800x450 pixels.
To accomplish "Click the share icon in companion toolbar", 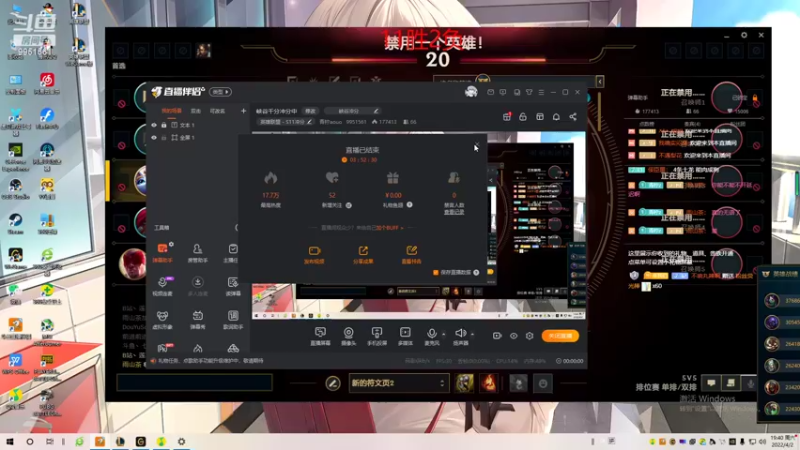I will click(x=573, y=117).
